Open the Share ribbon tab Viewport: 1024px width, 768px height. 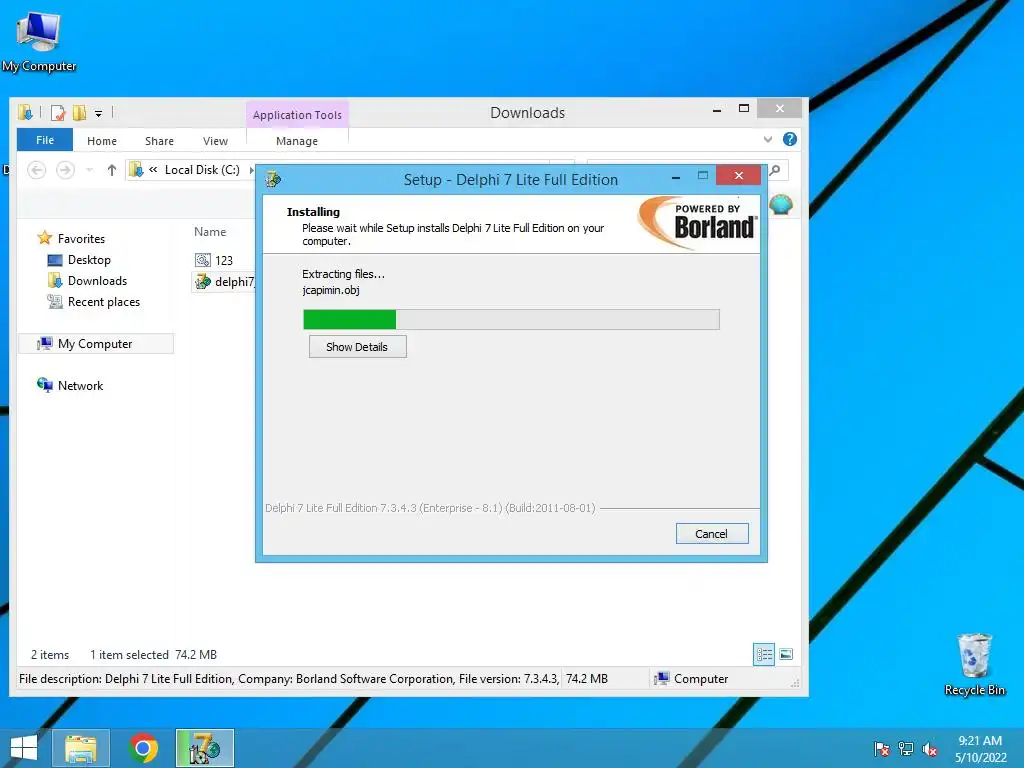tap(159, 141)
